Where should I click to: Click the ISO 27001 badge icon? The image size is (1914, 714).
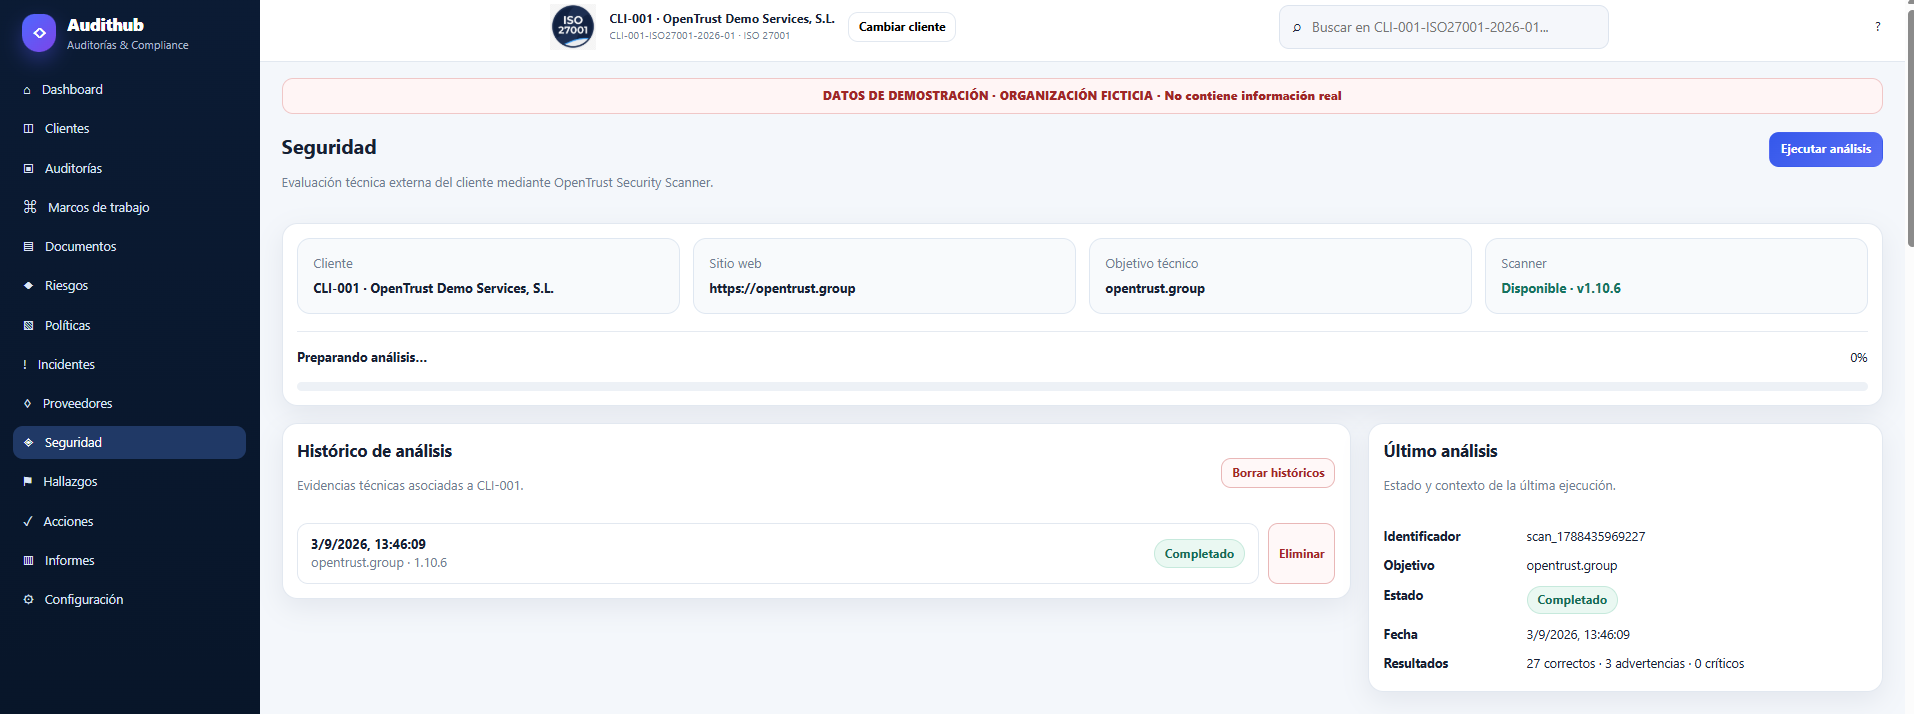point(573,27)
